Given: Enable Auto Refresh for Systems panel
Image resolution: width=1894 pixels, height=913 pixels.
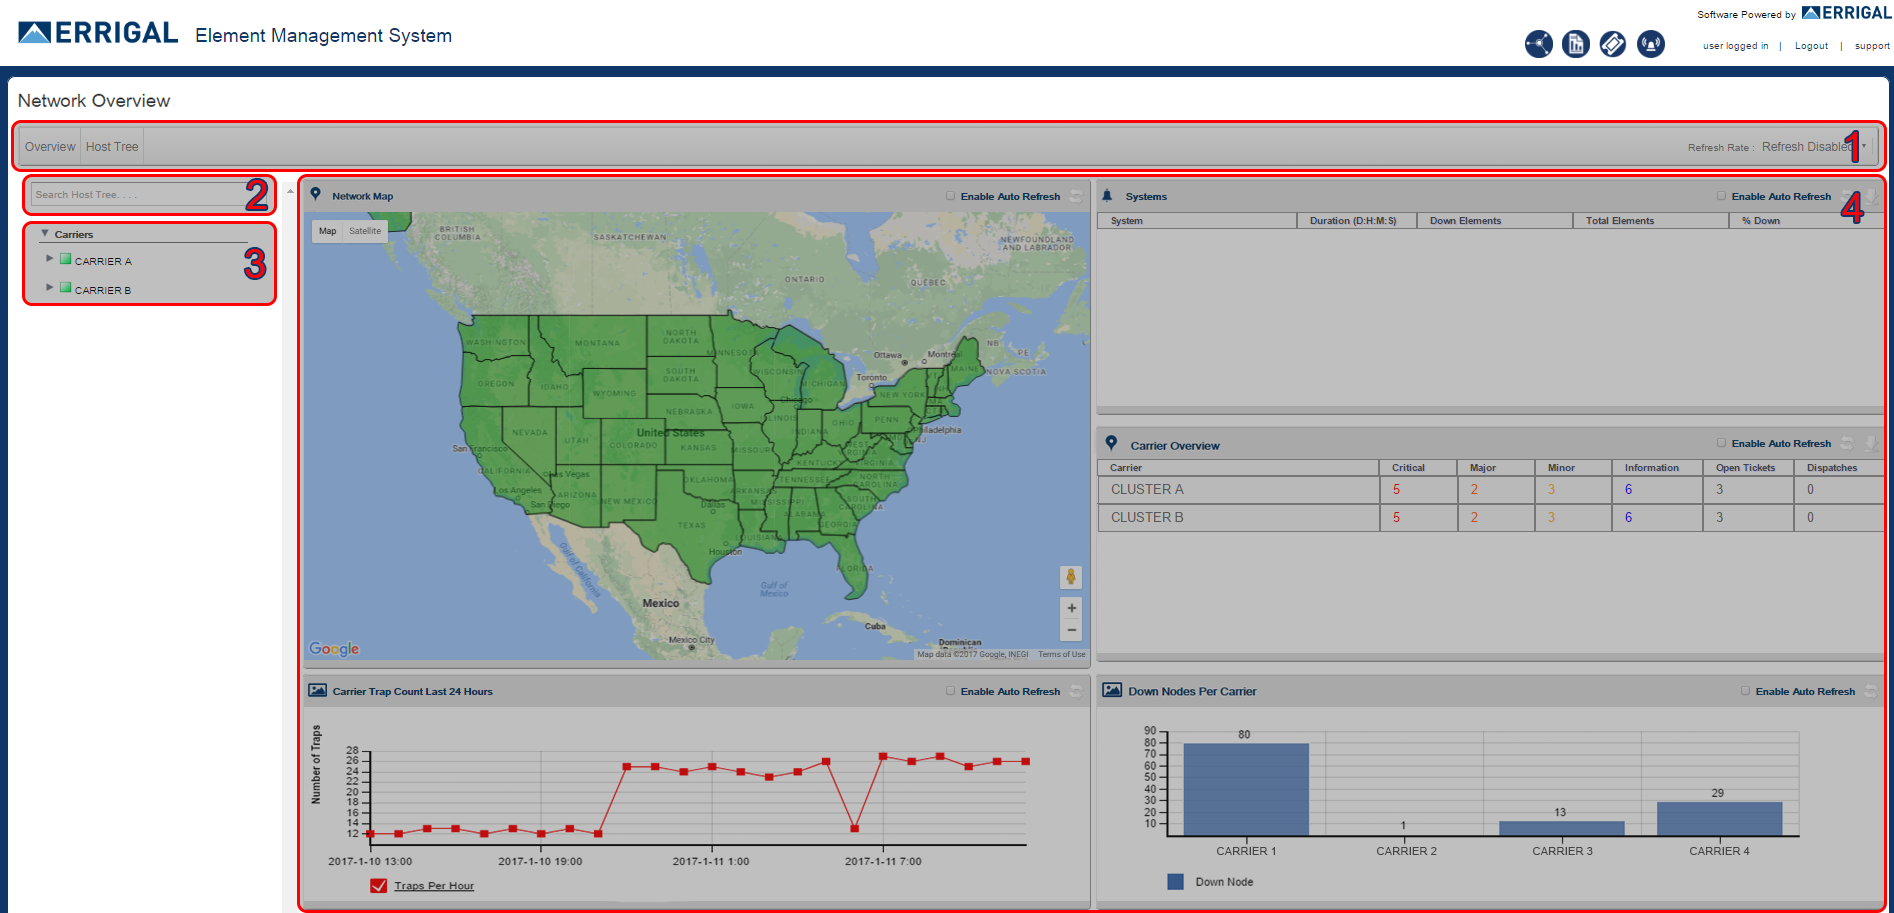Looking at the screenshot, I should pos(1721,196).
